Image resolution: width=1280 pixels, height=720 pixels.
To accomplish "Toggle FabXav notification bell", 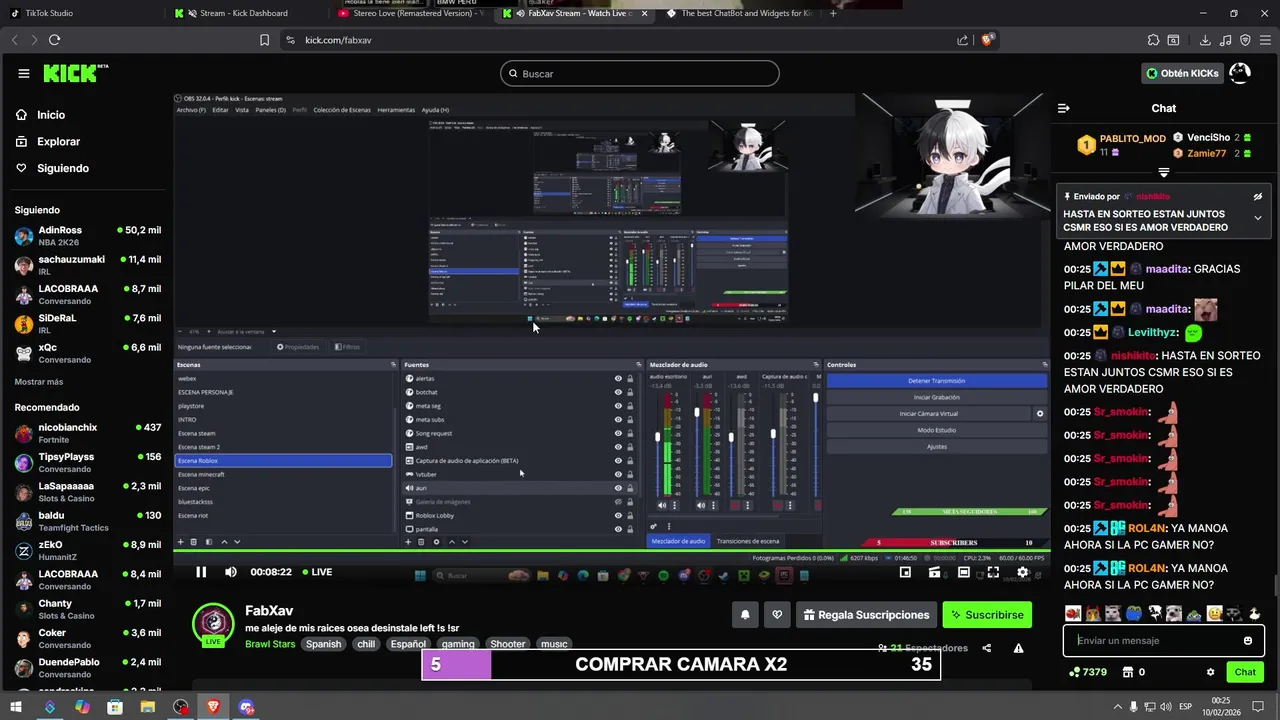I will tap(745, 615).
